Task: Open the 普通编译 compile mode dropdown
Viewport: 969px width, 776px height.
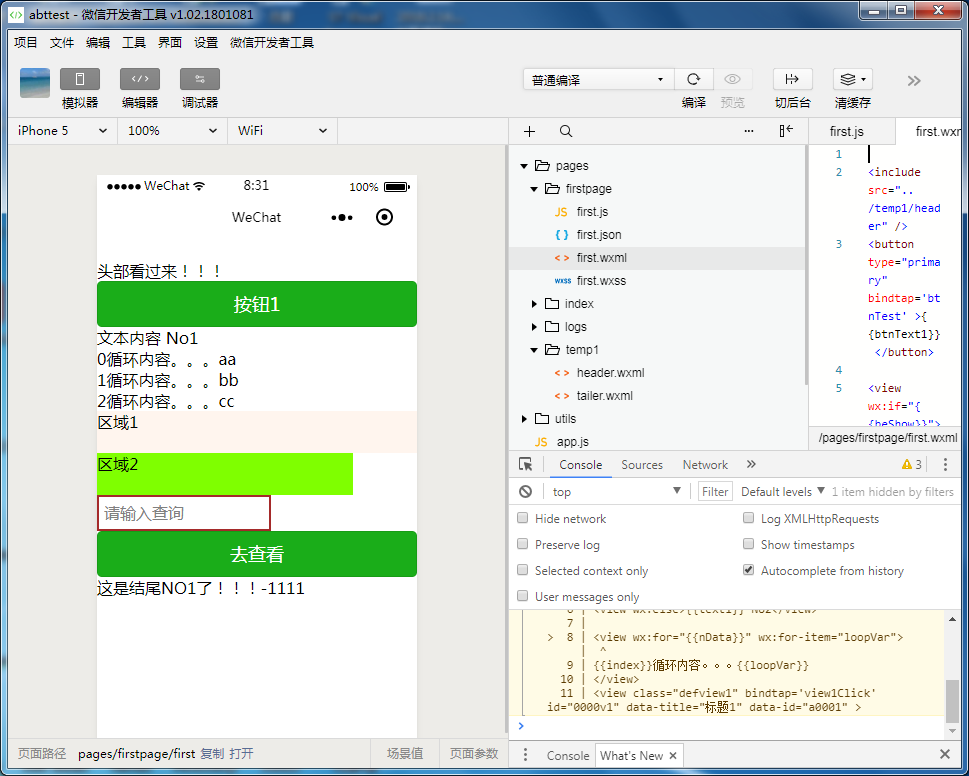Action: tap(598, 80)
